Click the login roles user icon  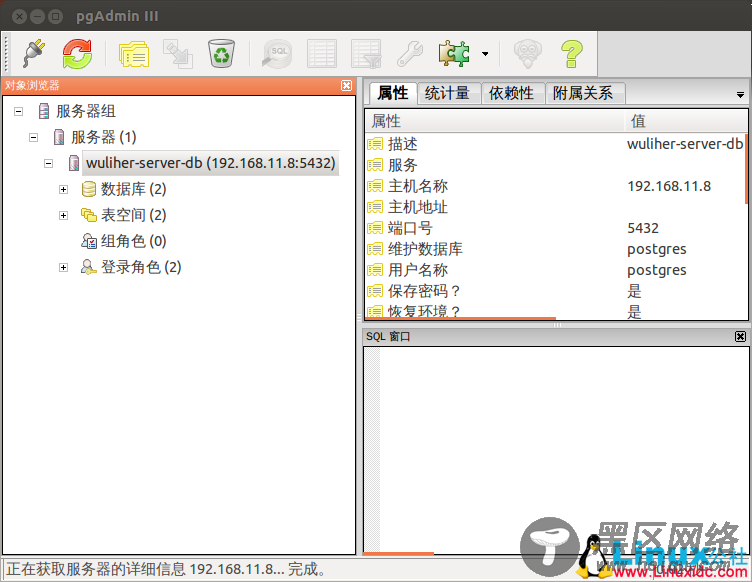coord(89,267)
